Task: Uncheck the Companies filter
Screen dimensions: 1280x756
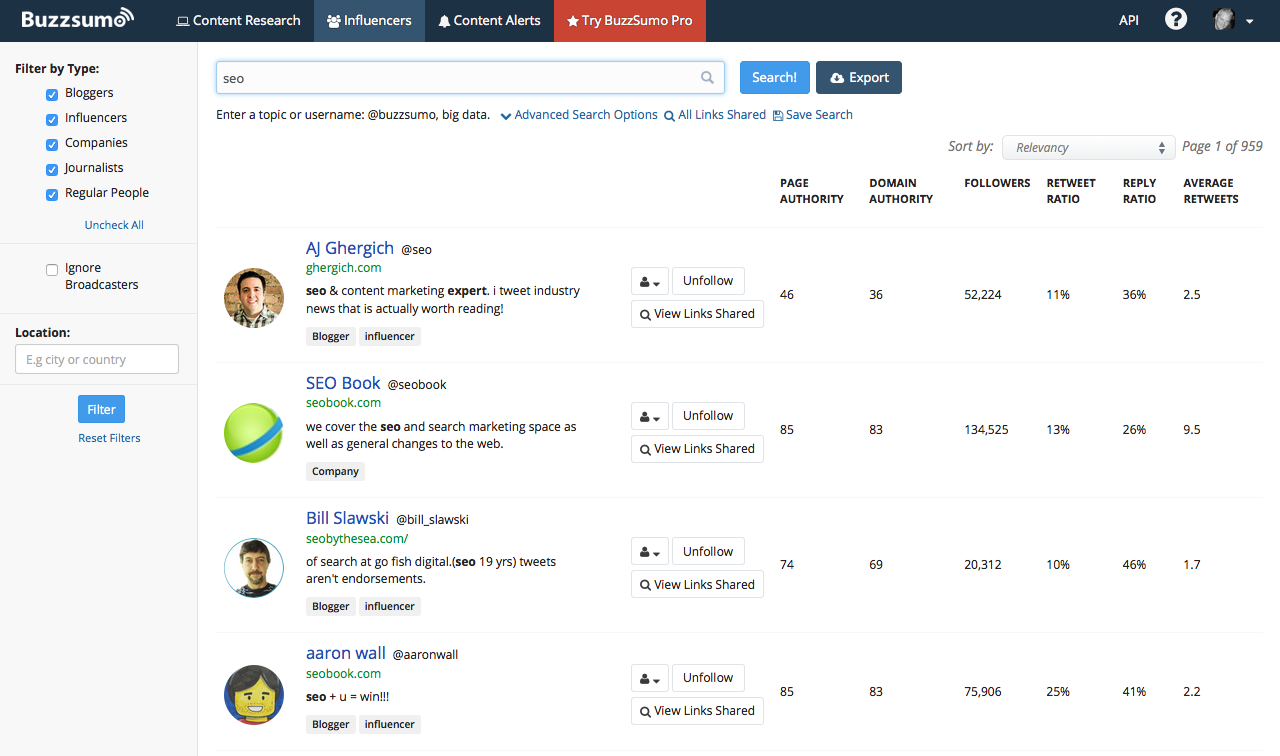Action: [x=52, y=144]
